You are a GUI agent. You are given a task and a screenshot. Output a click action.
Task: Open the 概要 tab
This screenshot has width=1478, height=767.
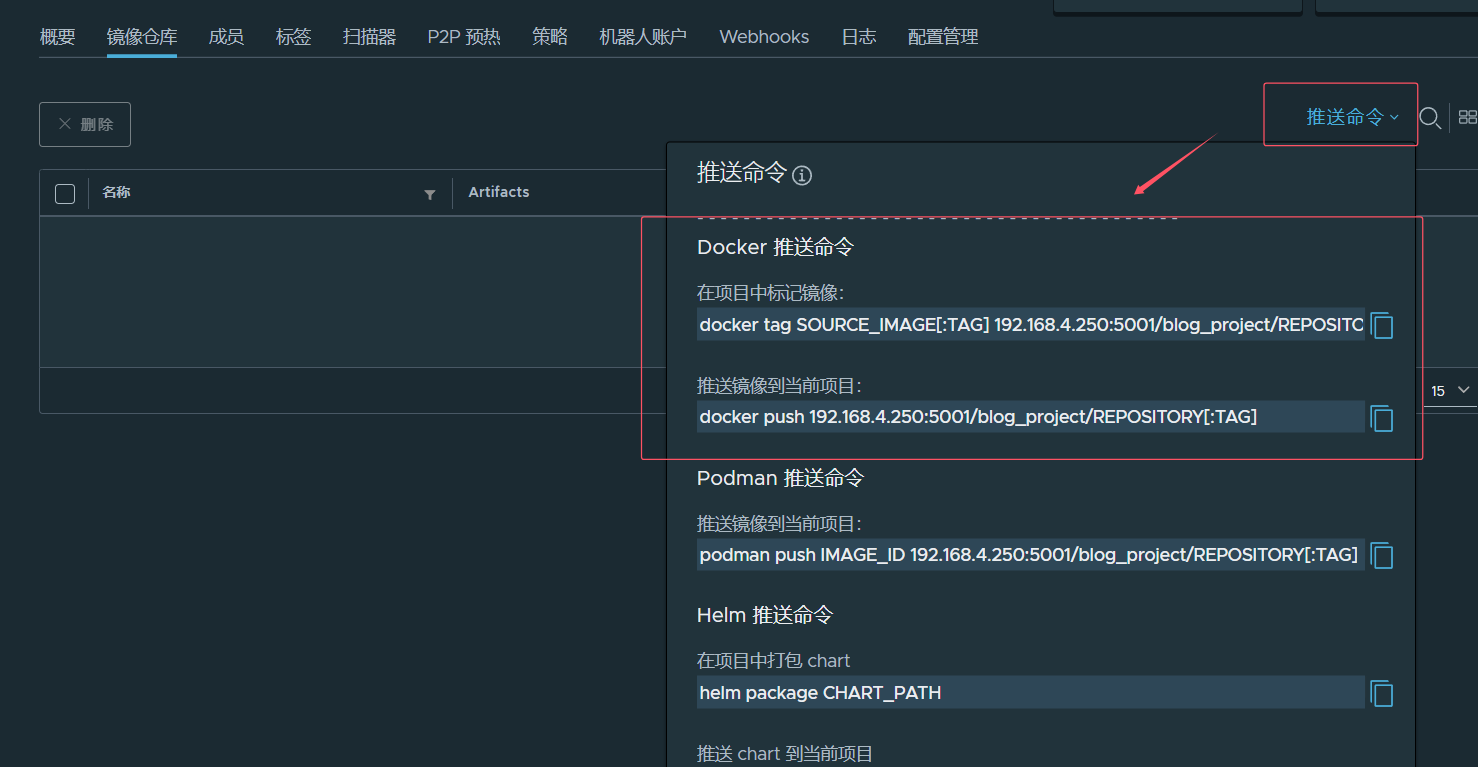coord(57,37)
